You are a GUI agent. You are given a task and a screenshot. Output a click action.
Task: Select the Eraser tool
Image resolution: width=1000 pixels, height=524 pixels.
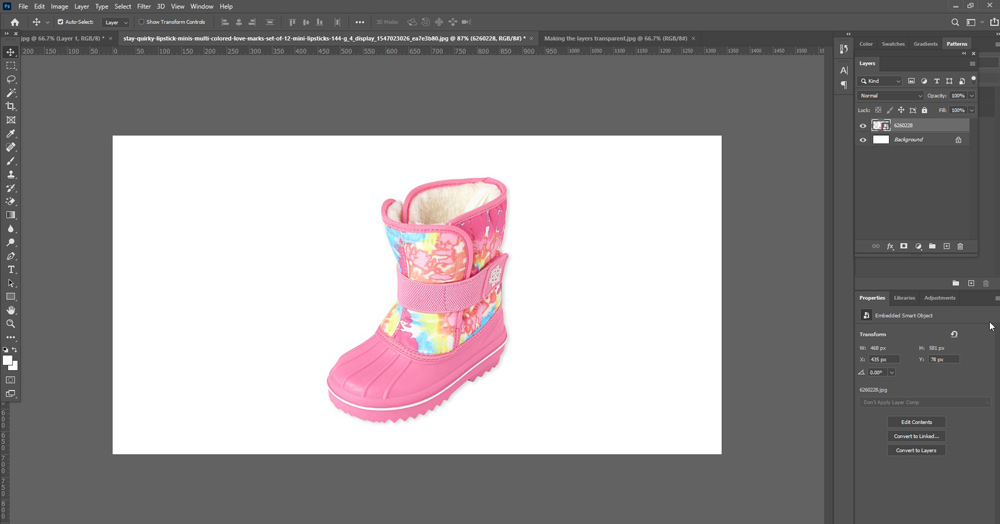pyautogui.click(x=11, y=201)
